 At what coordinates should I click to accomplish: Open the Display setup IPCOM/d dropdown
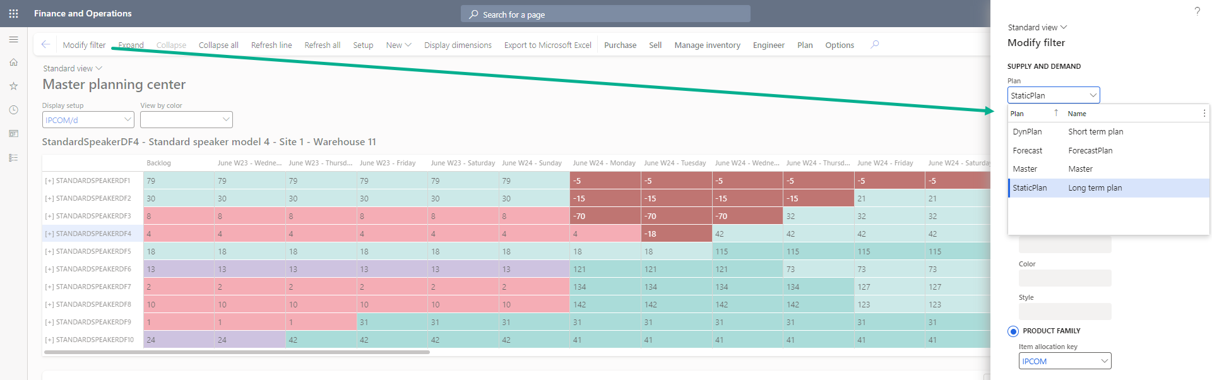(88, 120)
